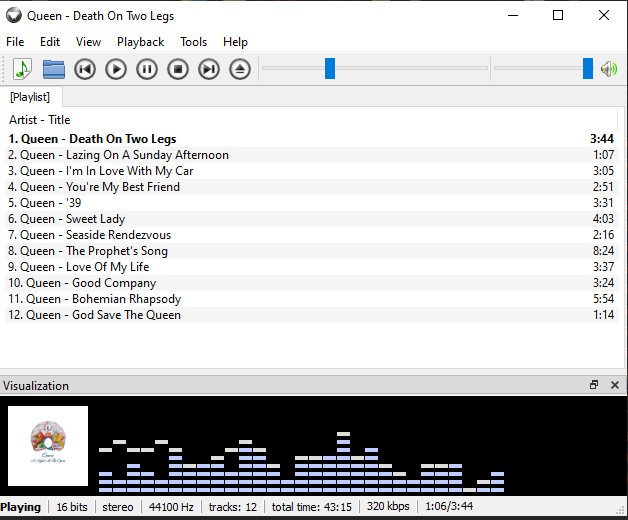628x520 pixels.
Task: Click the eject button in toolbar
Action: [240, 69]
